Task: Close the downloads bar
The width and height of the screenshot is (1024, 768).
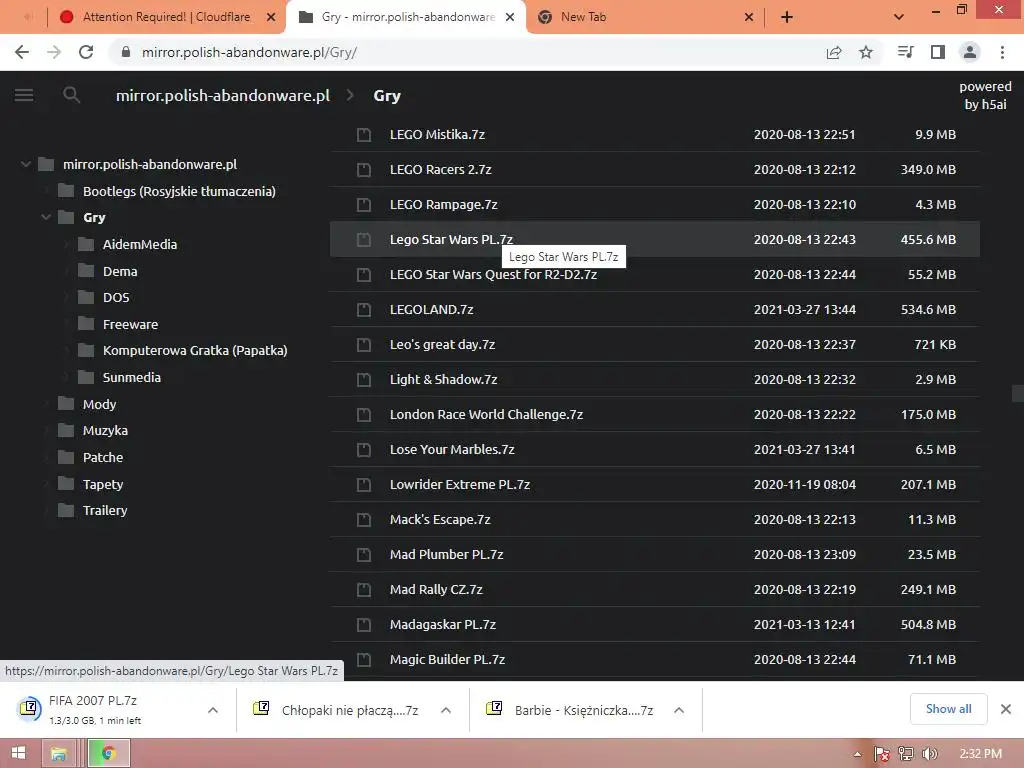Action: (x=1006, y=709)
